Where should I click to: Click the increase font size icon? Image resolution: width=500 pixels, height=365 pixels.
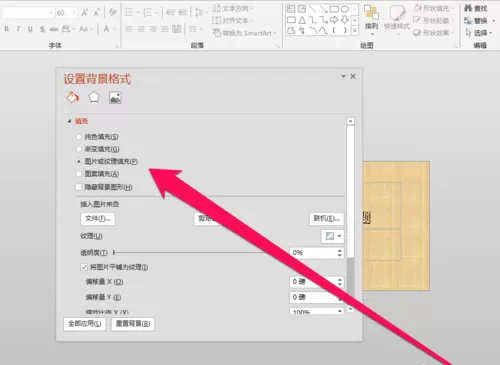pyautogui.click(x=85, y=13)
